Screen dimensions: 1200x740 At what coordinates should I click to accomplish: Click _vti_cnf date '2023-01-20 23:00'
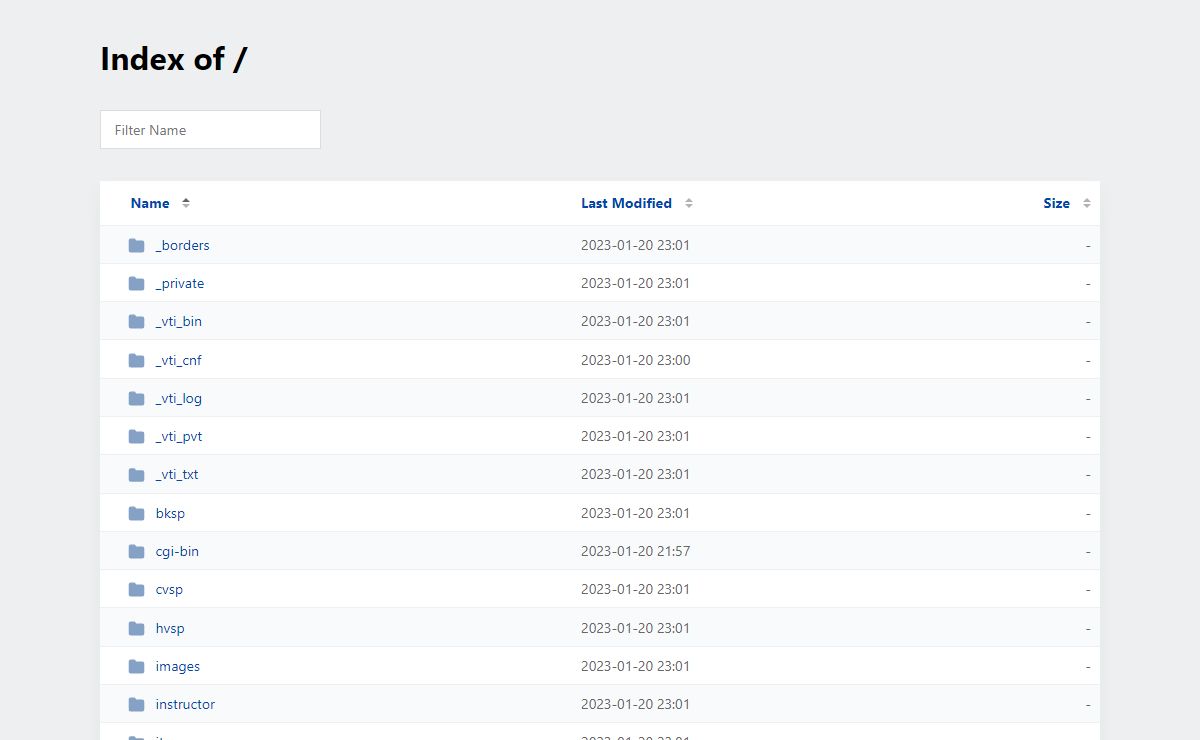636,361
